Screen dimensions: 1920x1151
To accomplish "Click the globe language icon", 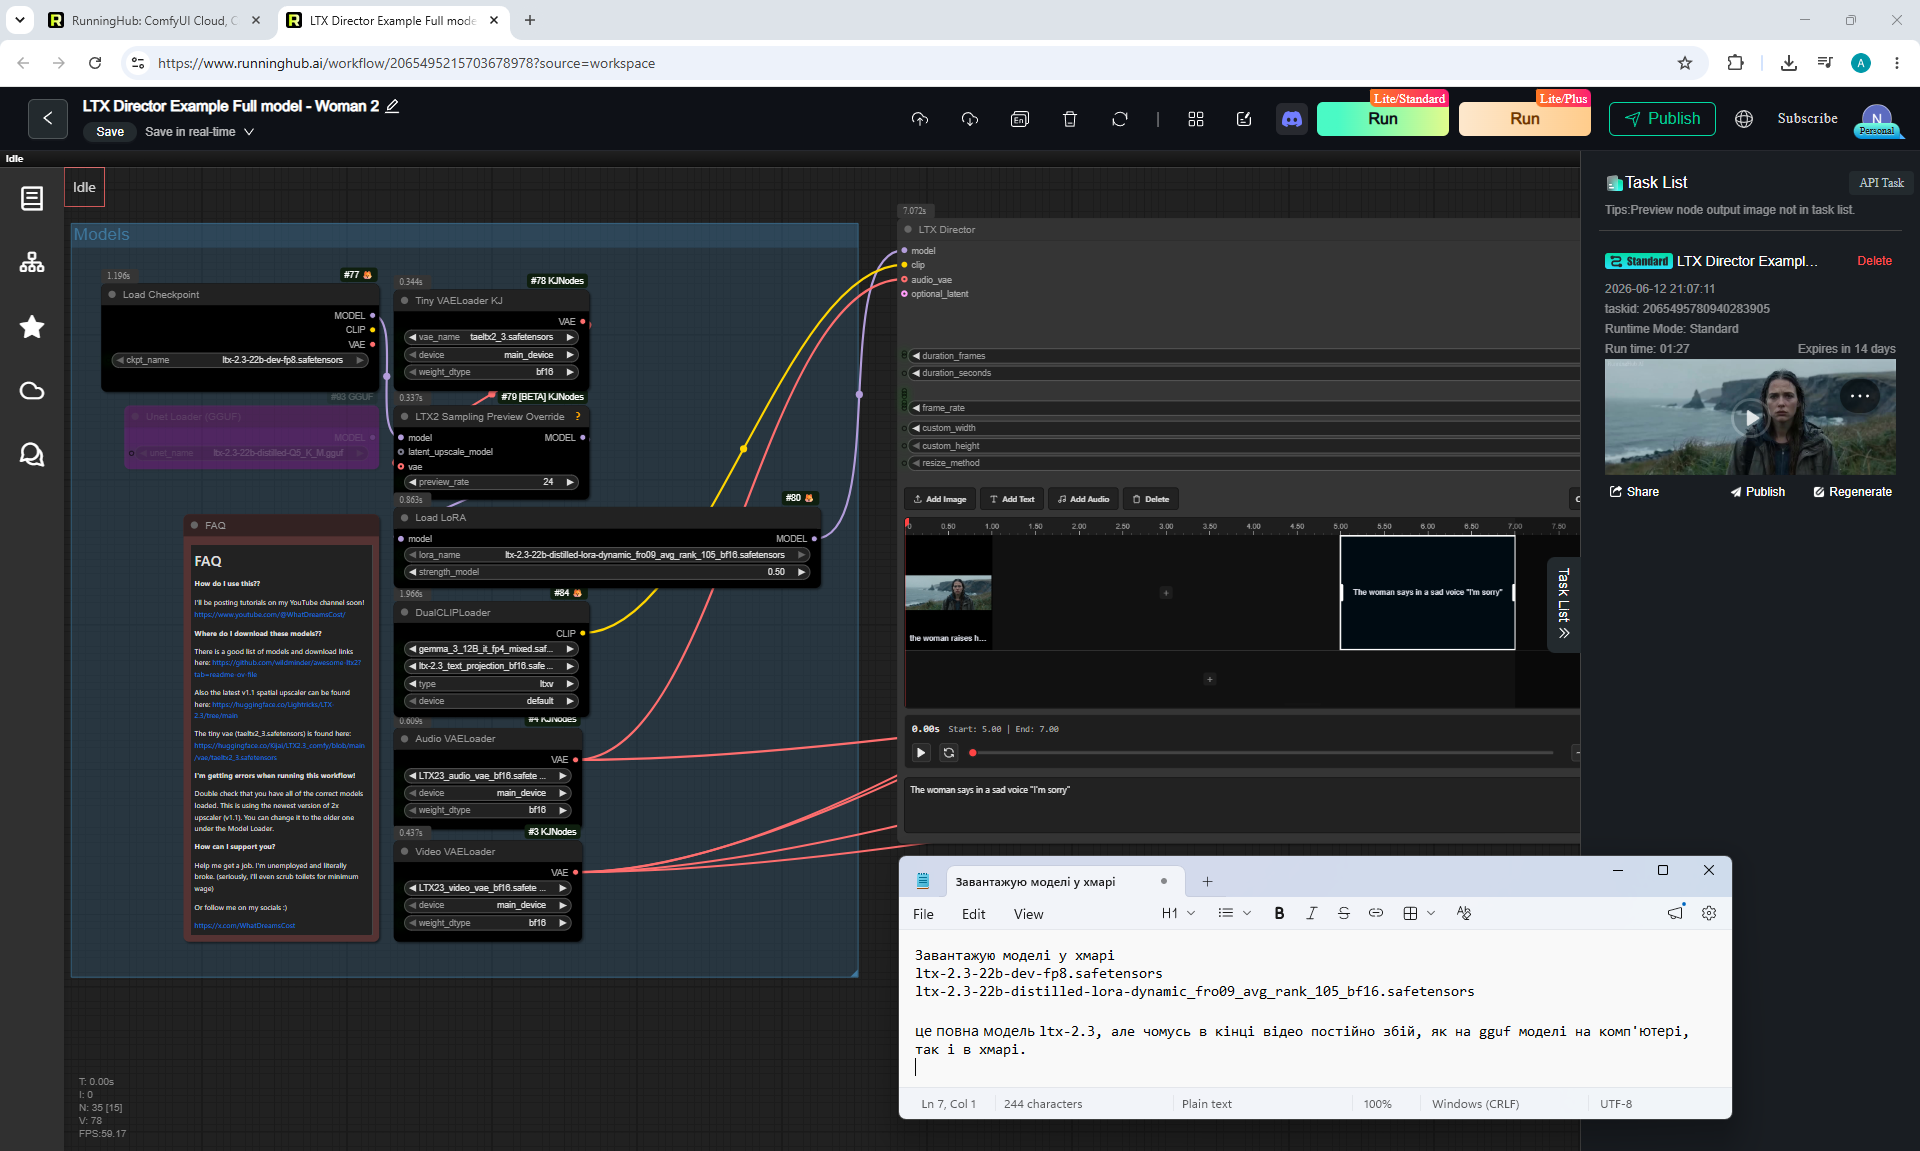I will click(x=1744, y=119).
